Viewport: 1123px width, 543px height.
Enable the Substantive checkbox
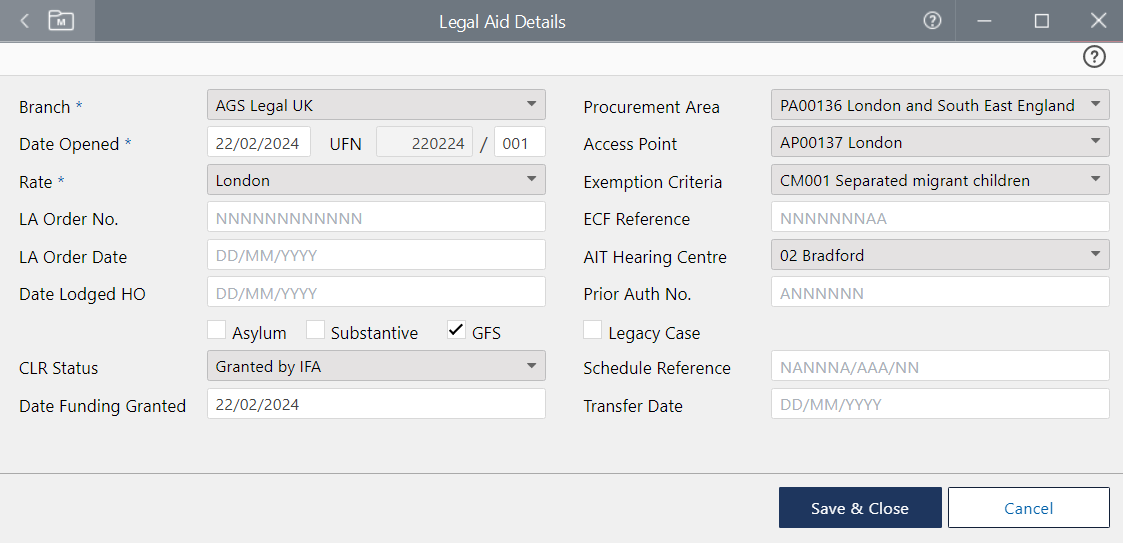[x=315, y=330]
